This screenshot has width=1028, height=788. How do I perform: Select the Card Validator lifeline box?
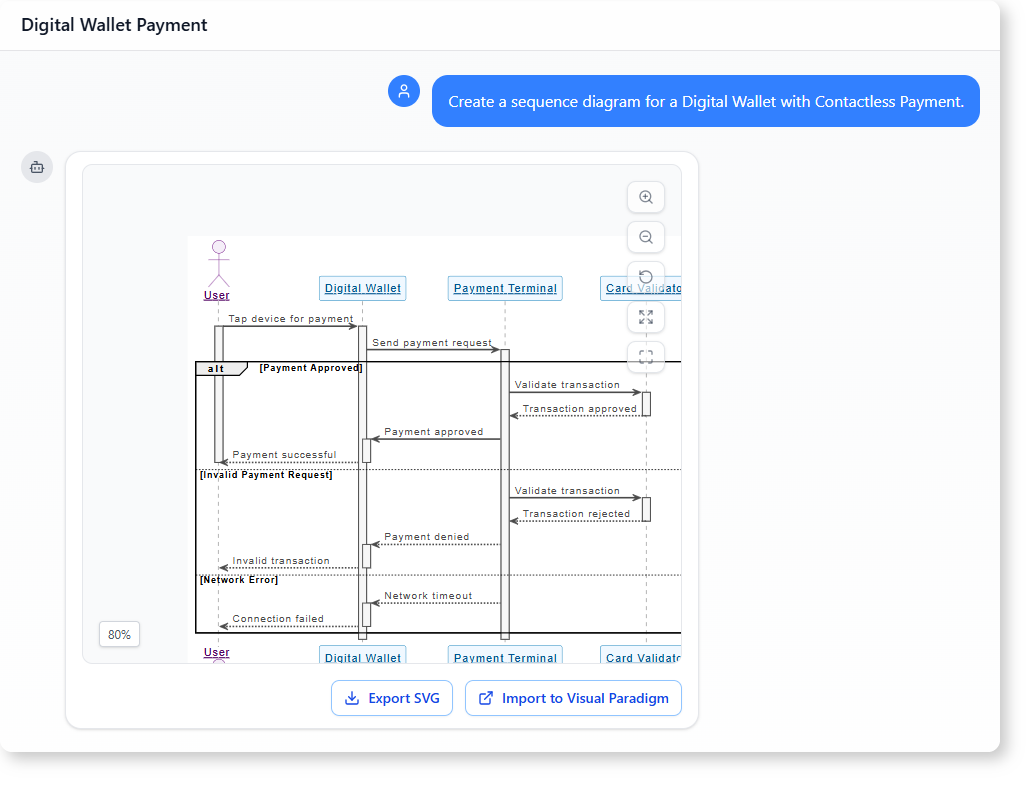pos(642,288)
